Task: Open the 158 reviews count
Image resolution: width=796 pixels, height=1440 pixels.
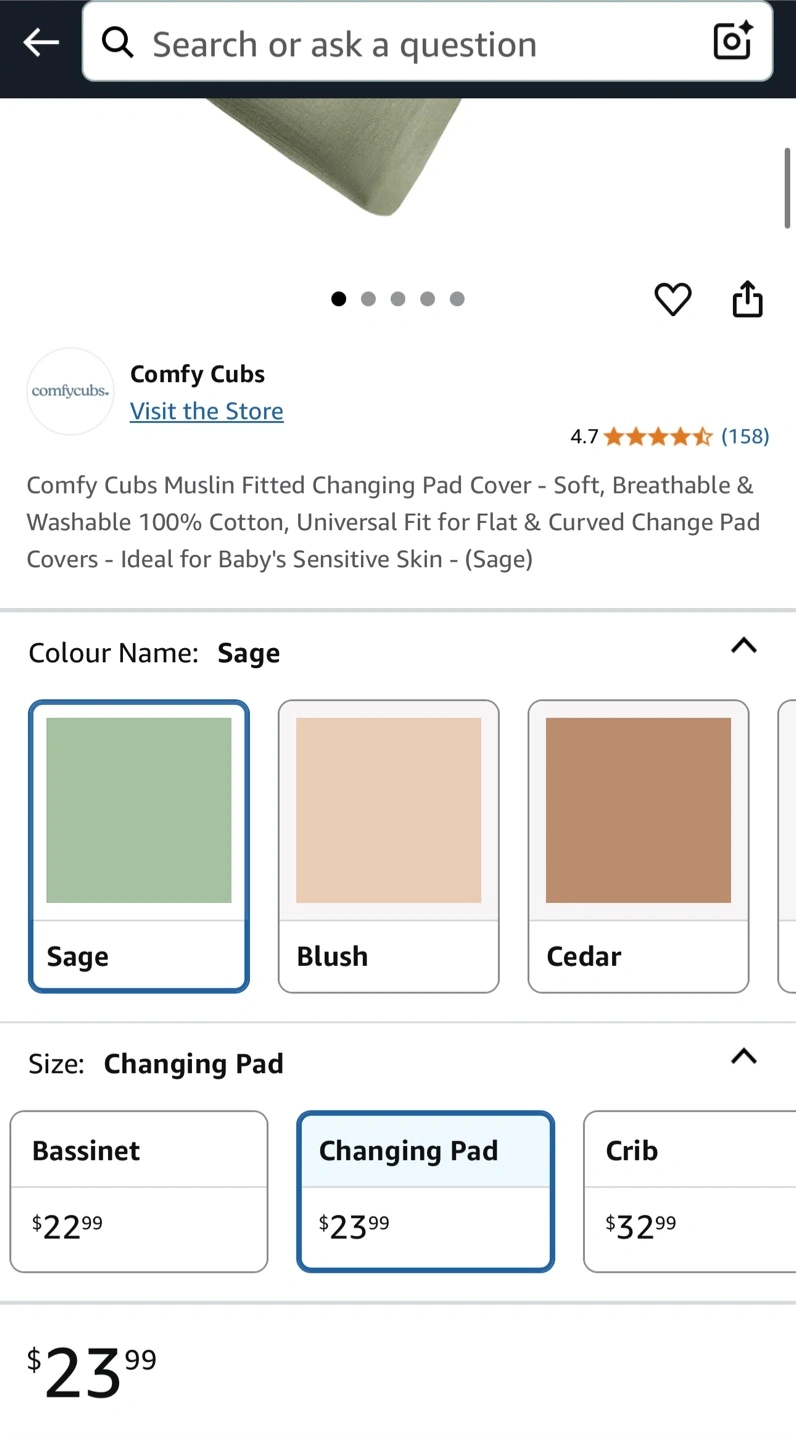Action: pos(745,436)
